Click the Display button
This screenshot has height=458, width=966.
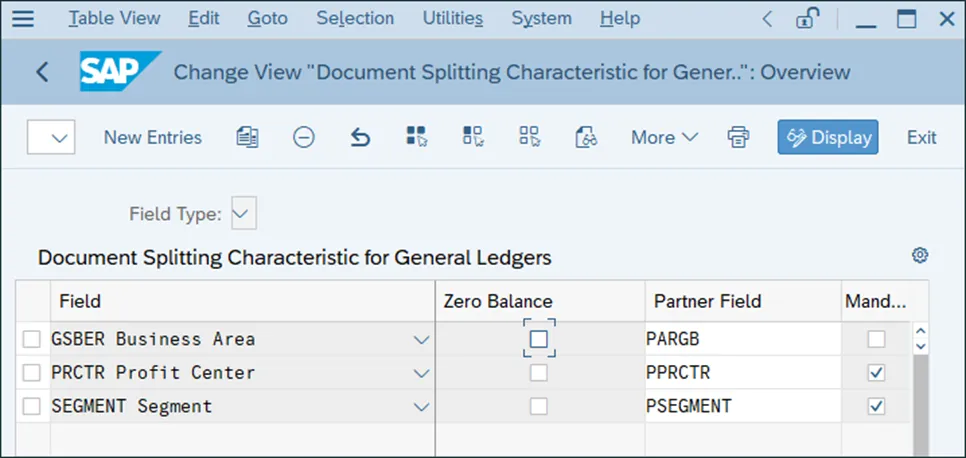click(x=828, y=137)
